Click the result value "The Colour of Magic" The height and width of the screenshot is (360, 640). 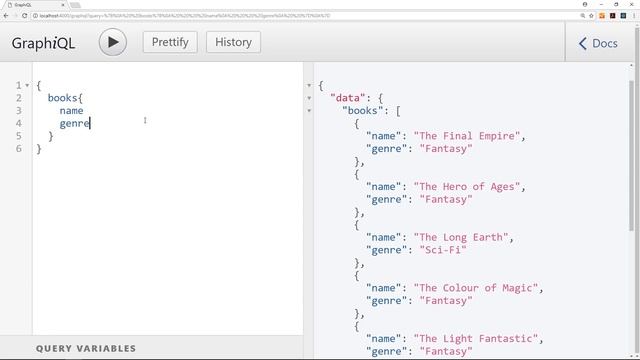pyautogui.click(x=476, y=288)
